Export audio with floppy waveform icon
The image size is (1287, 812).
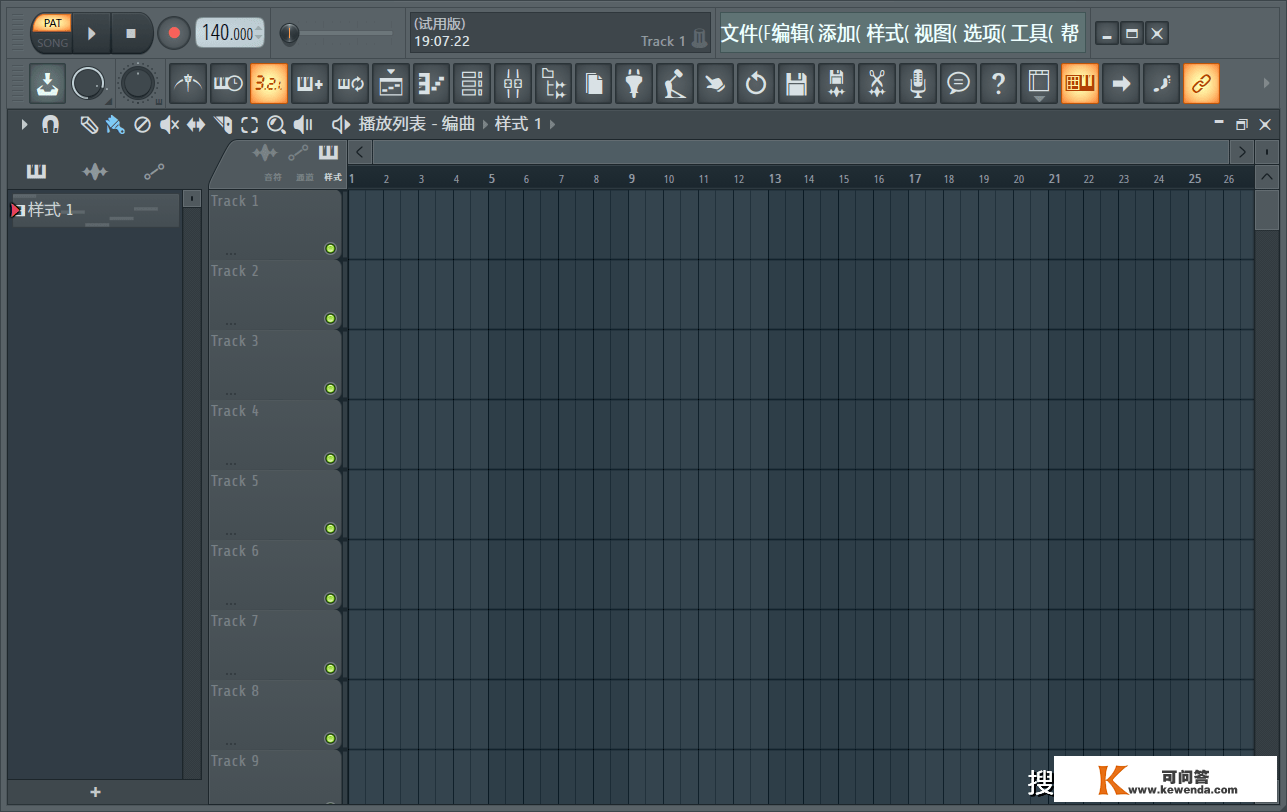[837, 84]
